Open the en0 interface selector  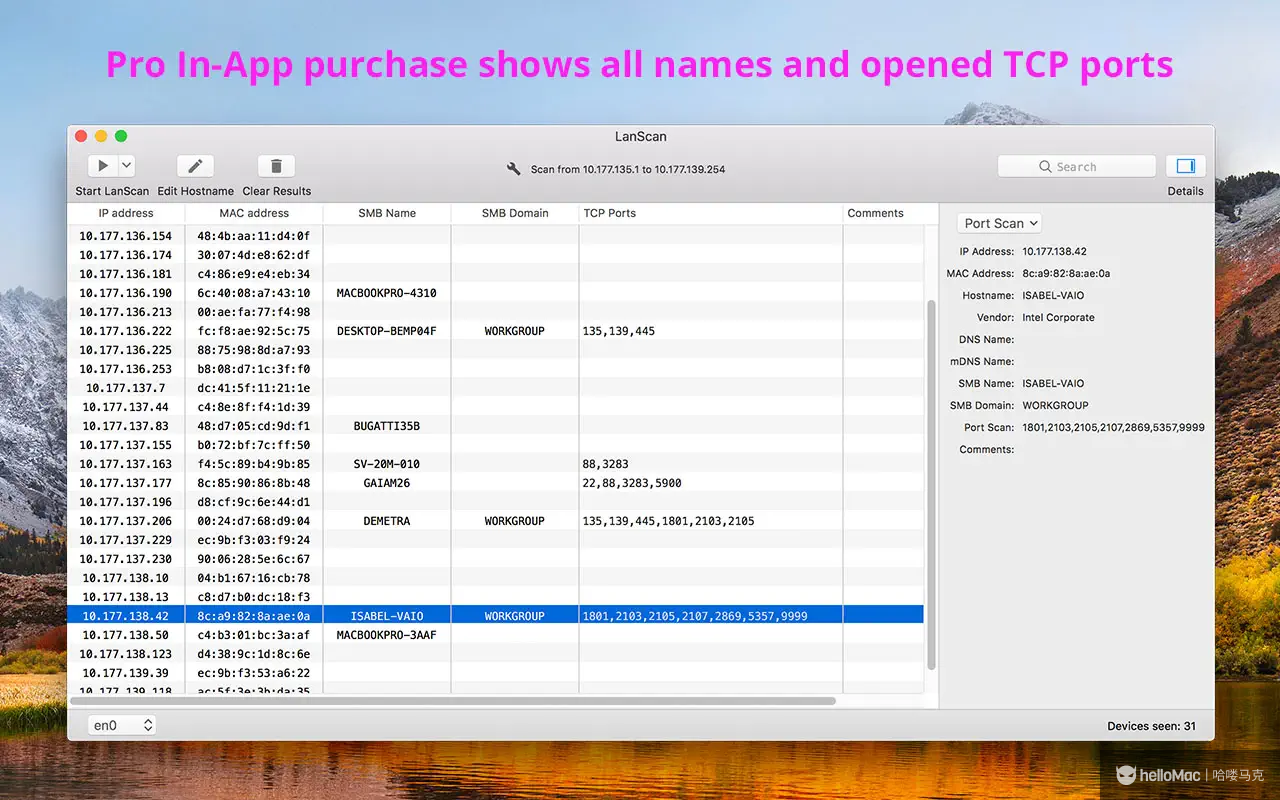[122, 725]
